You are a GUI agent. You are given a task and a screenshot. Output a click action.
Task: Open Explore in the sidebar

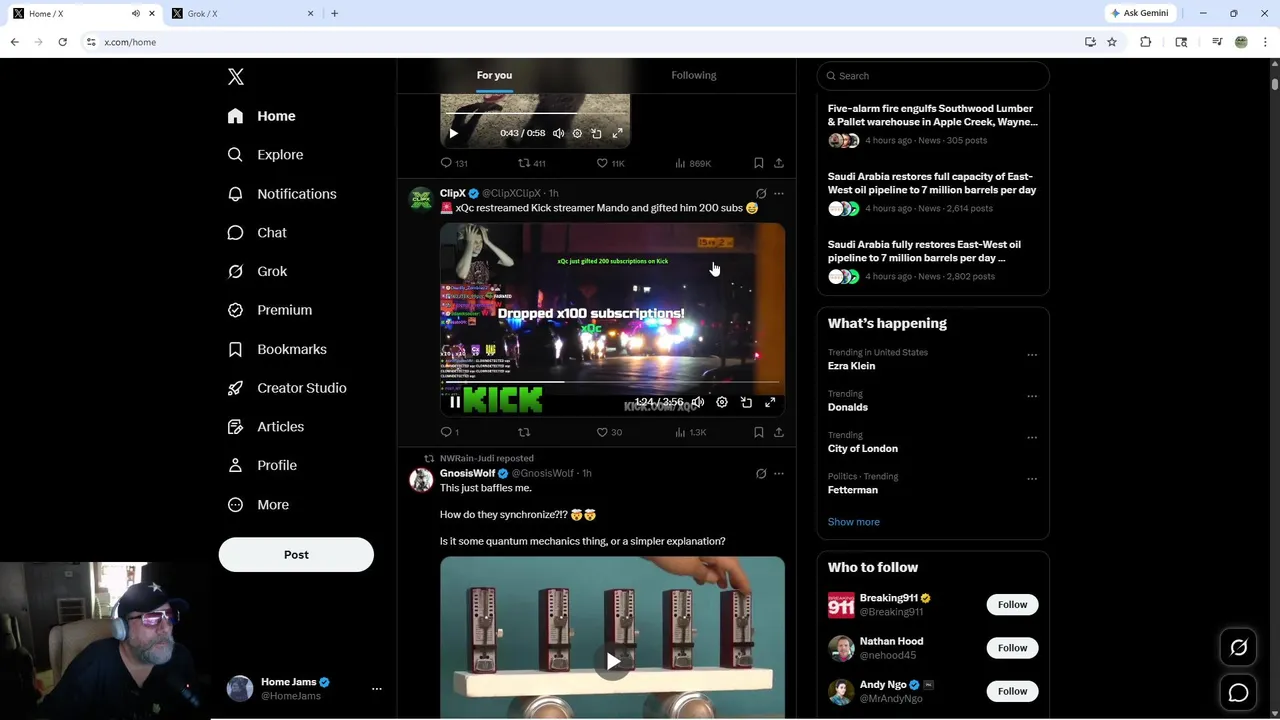pyautogui.click(x=265, y=155)
